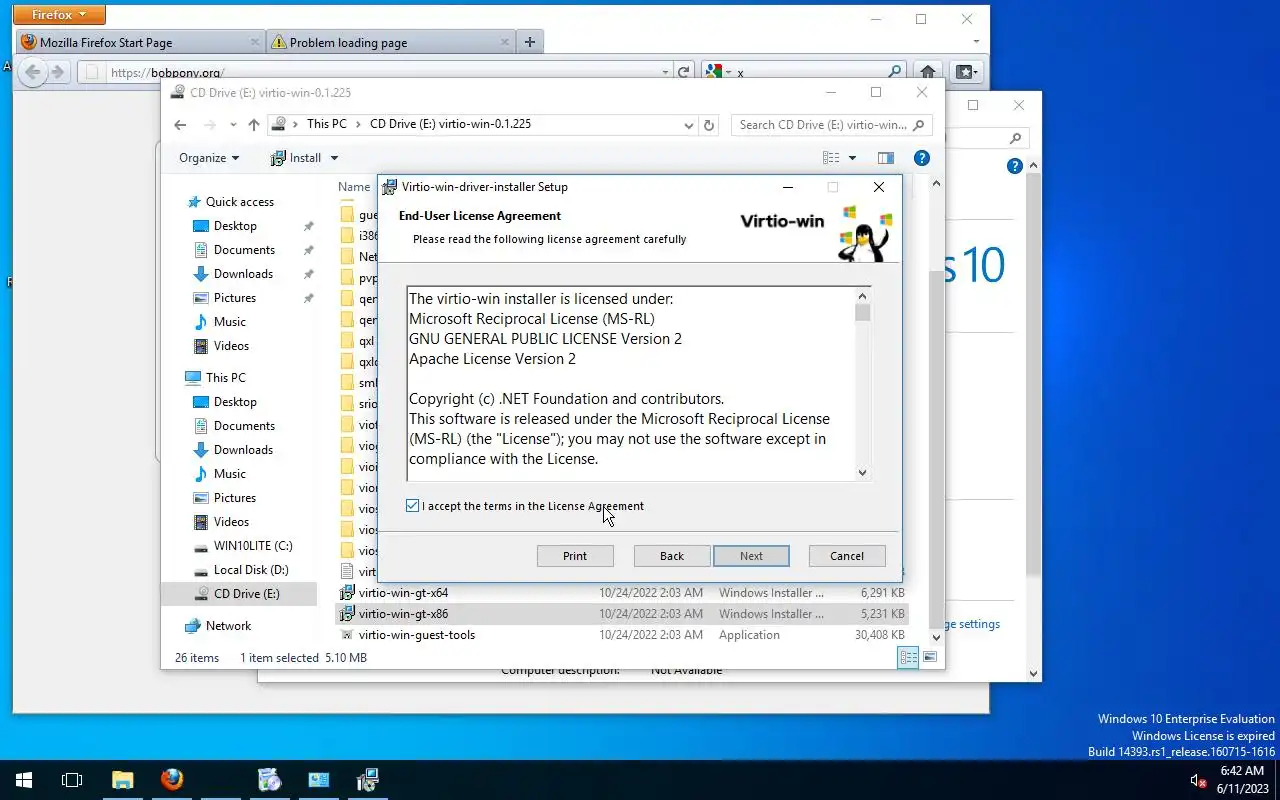Open pinned Documents under Quick access

point(244,250)
